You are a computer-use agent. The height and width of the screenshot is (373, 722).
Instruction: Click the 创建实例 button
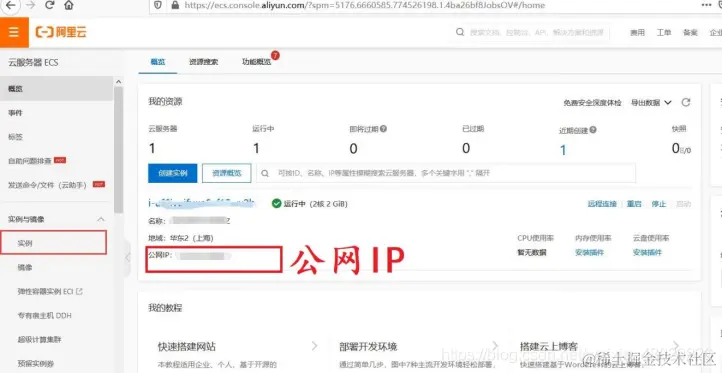[173, 174]
